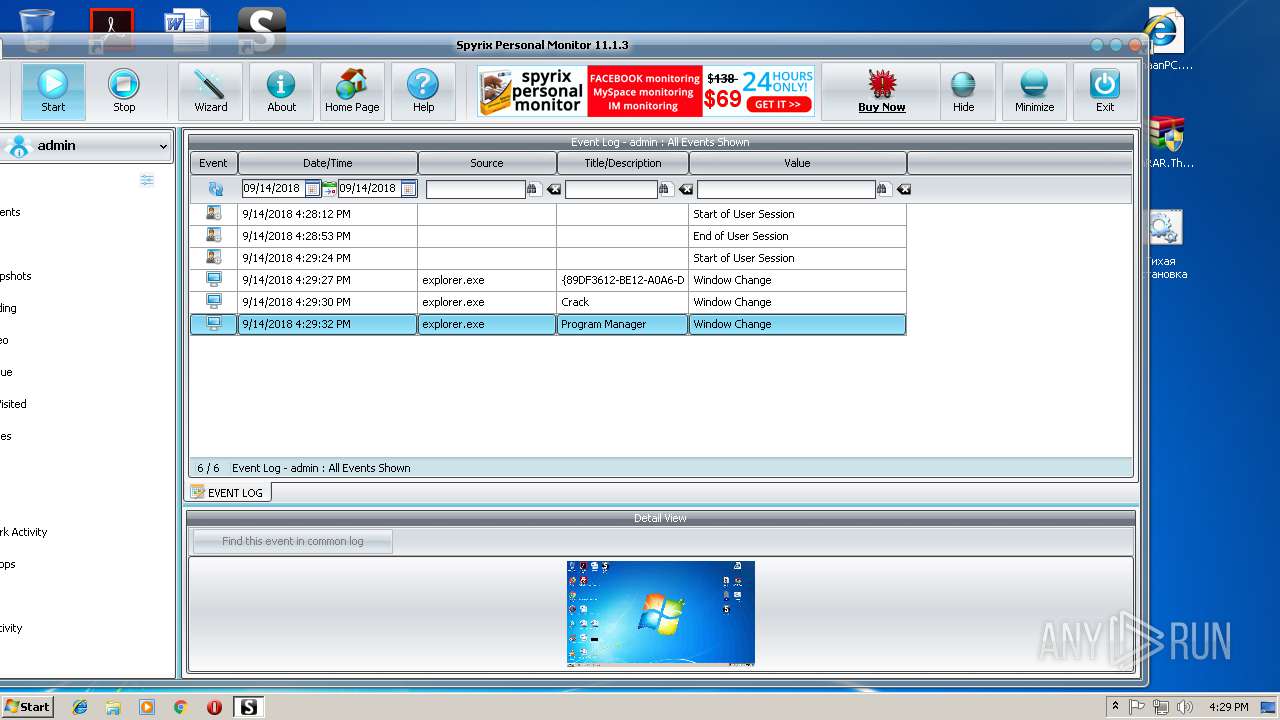Viewport: 1280px width, 720px height.
Task: Open Windows Explorer from taskbar
Action: [113, 707]
